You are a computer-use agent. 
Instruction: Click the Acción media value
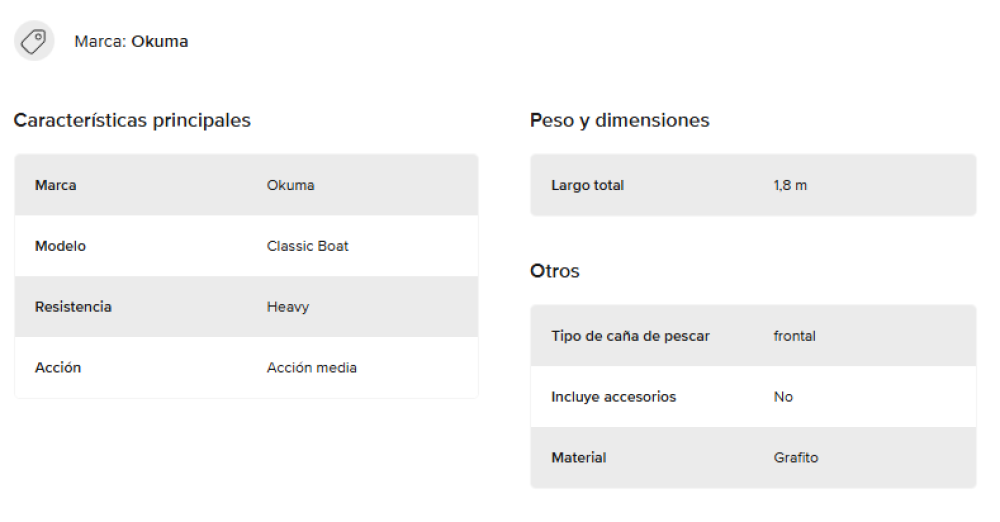click(312, 368)
